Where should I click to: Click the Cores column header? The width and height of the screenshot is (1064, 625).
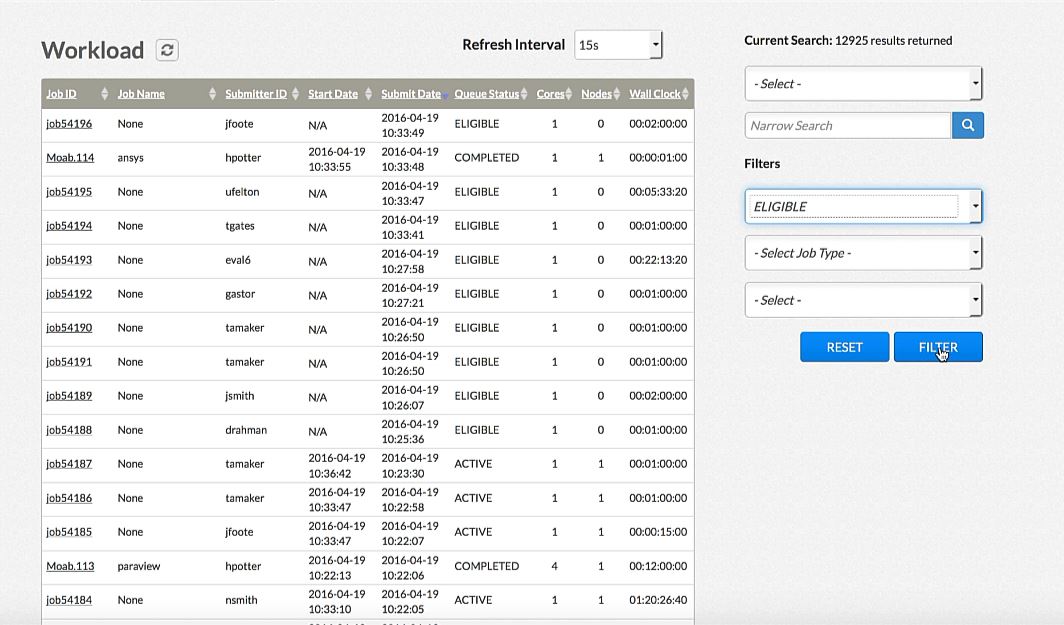(x=550, y=94)
